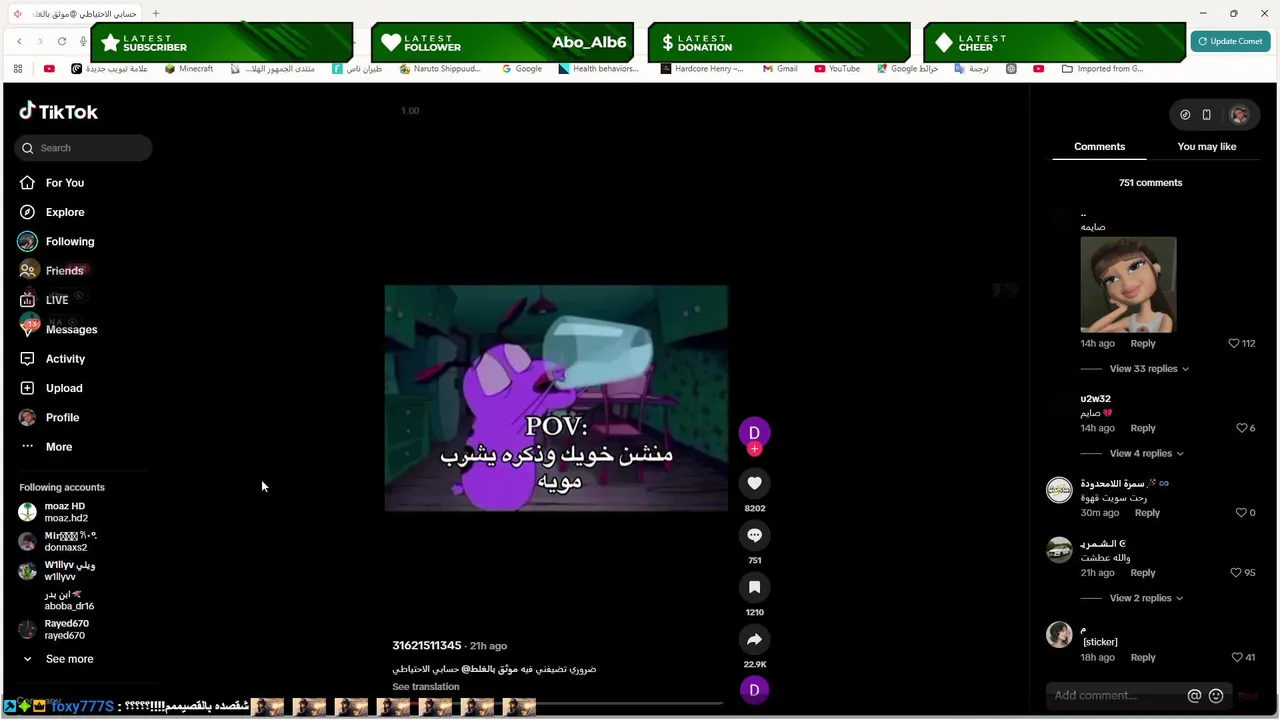Image resolution: width=1280 pixels, height=720 pixels.
Task: Follow creator with red plus badge
Action: pos(754,450)
